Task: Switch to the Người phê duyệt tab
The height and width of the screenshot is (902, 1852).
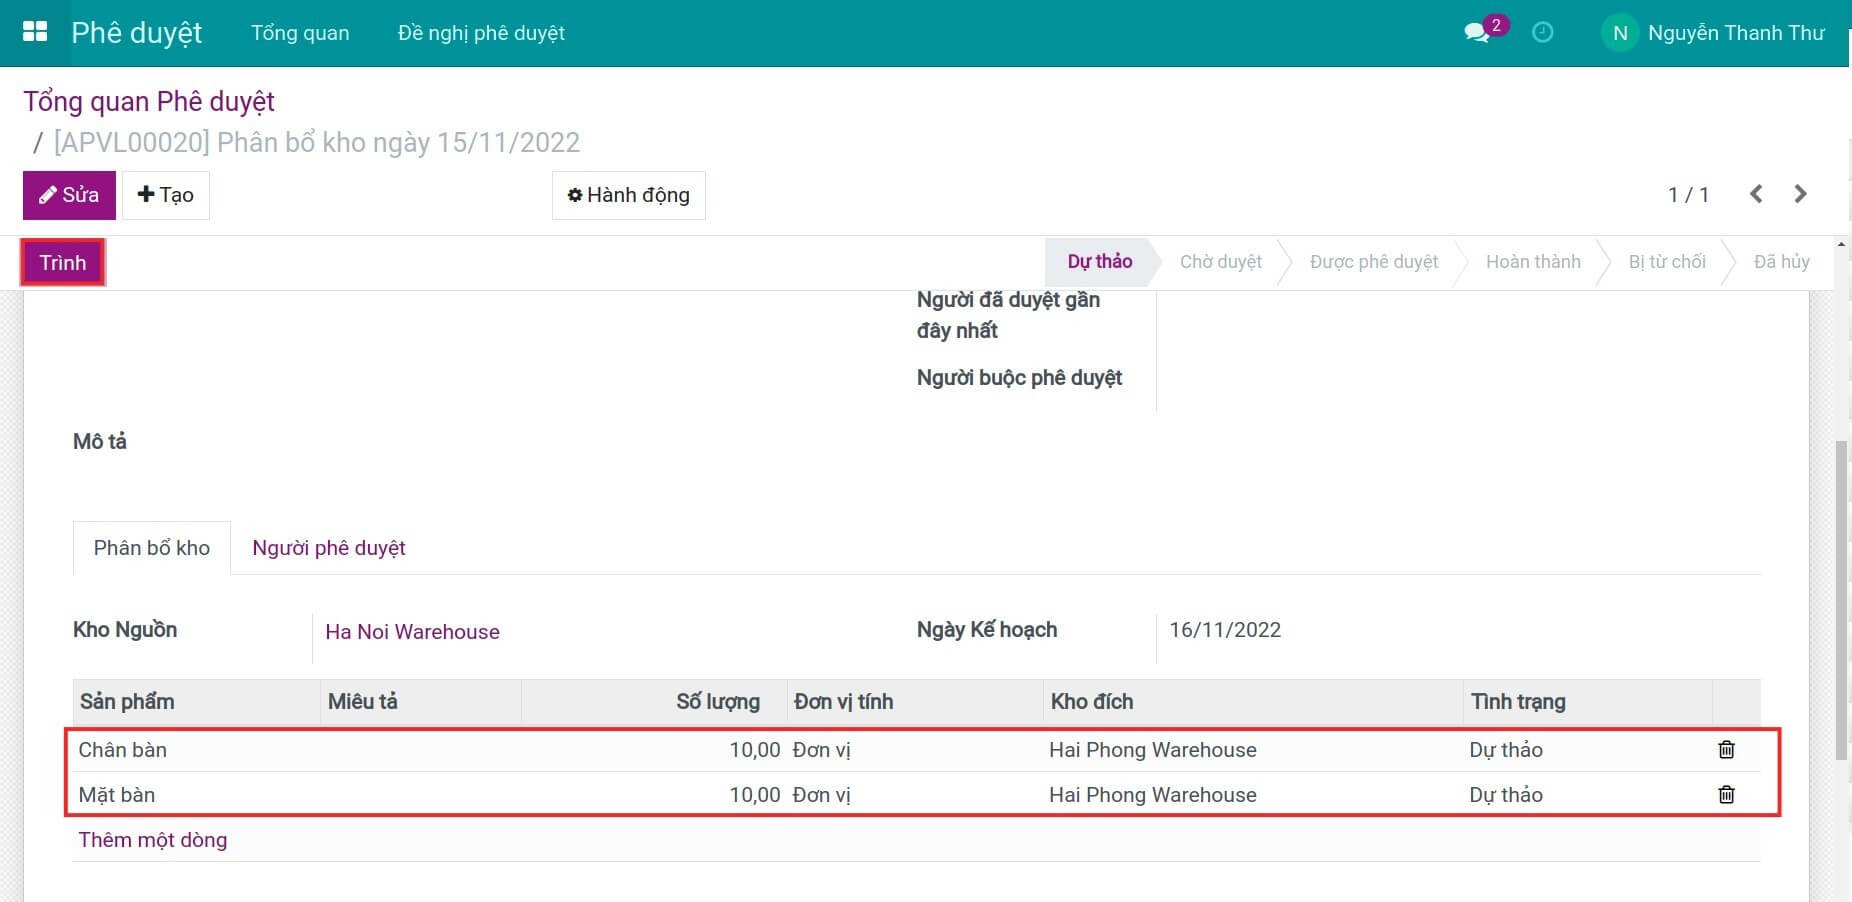Action: pyautogui.click(x=328, y=548)
